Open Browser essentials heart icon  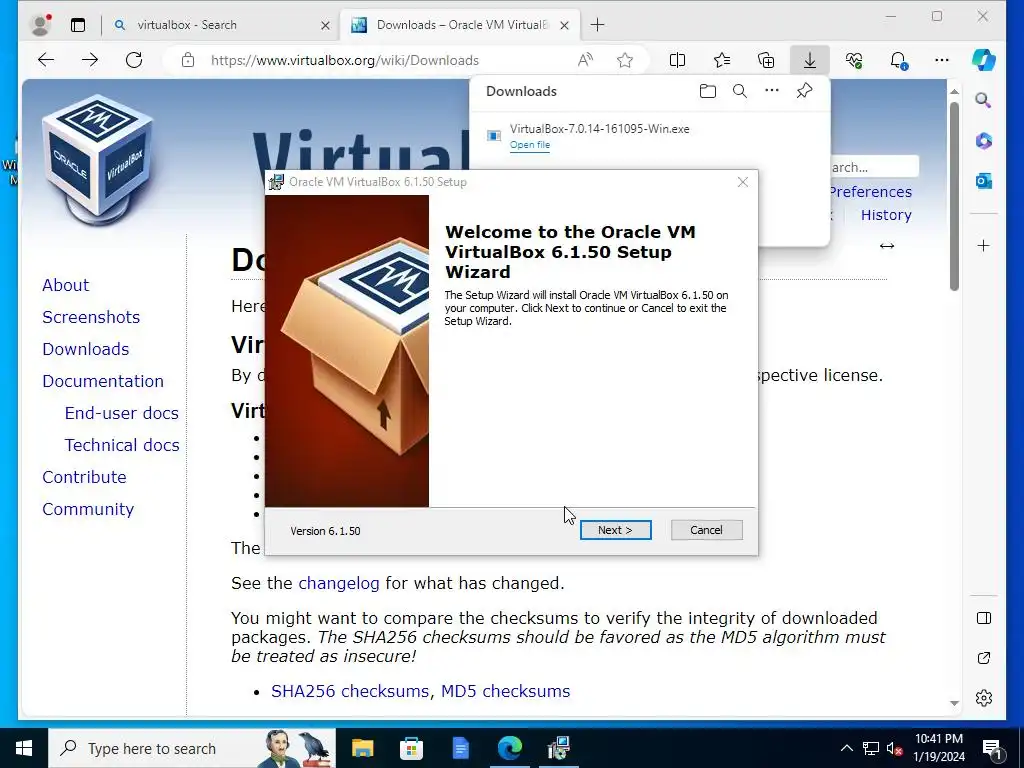854,60
